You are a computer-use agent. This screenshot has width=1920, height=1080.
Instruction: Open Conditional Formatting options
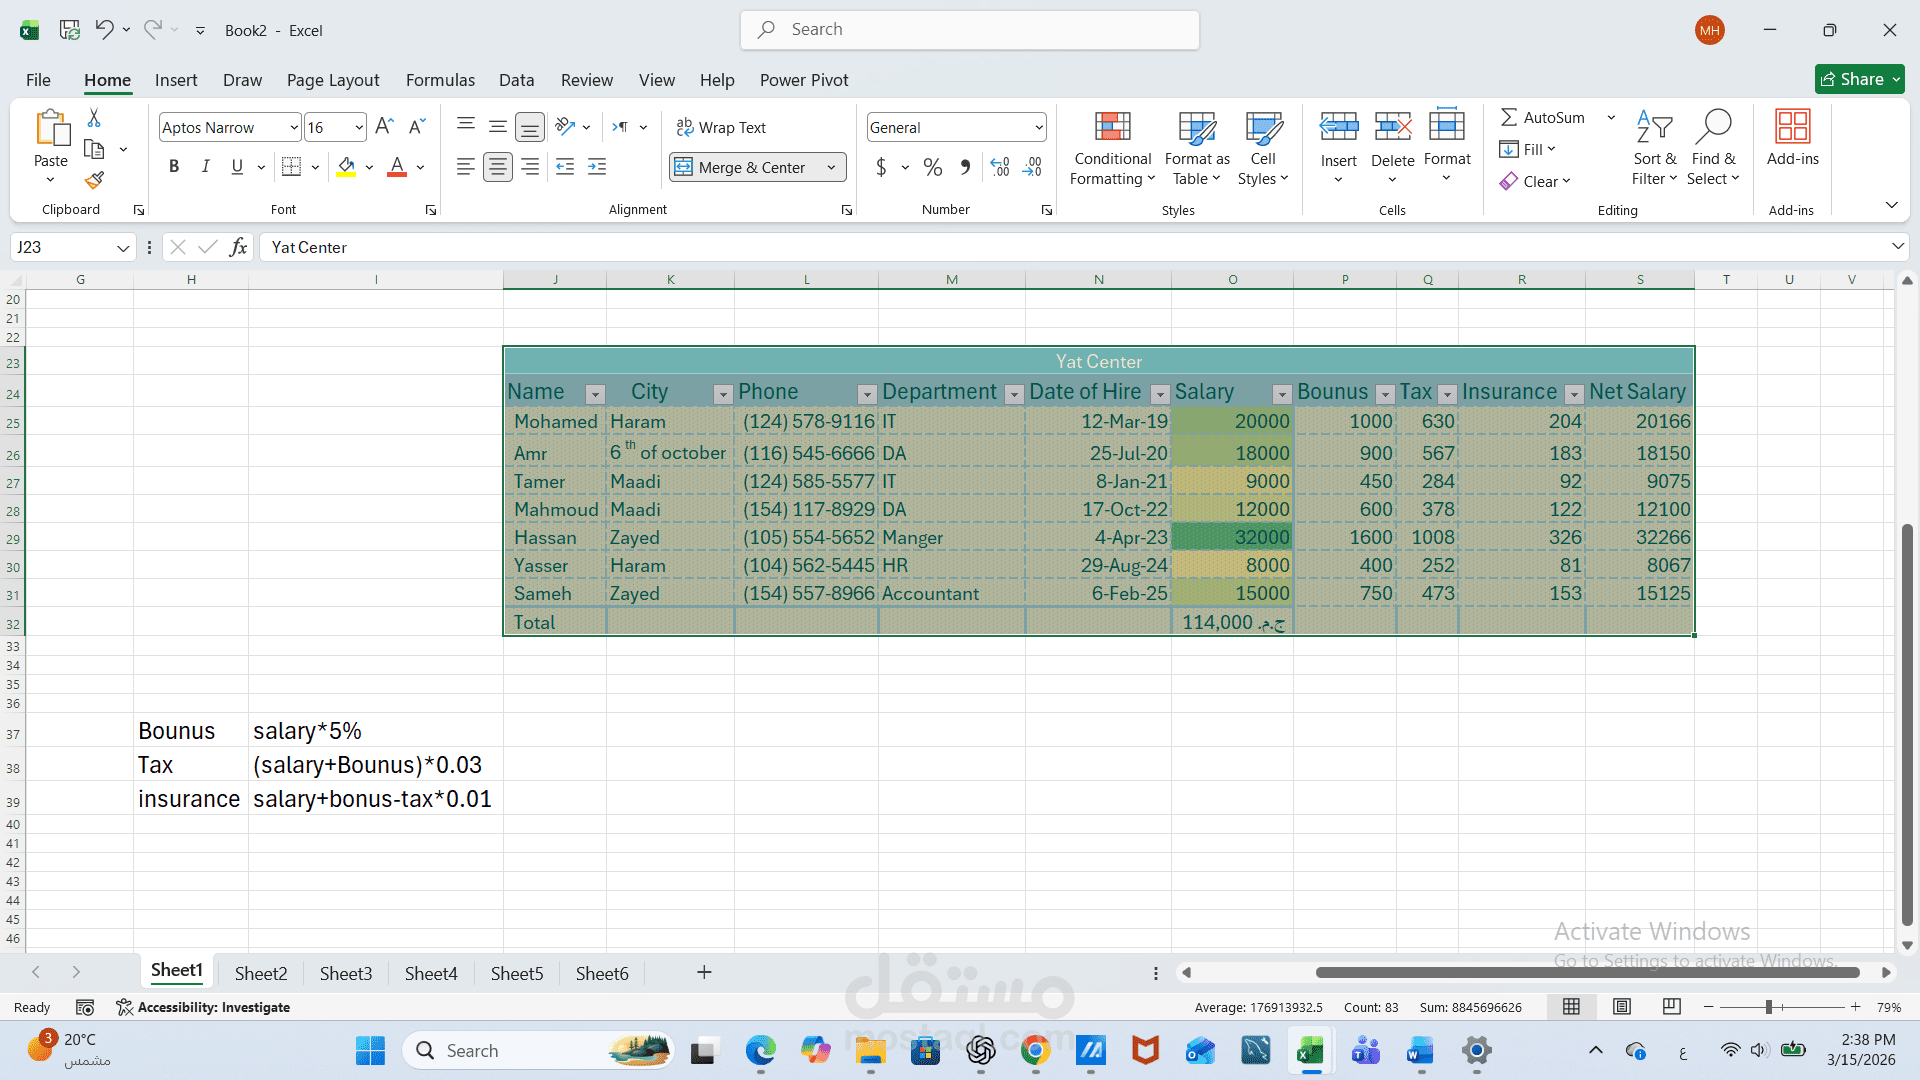click(x=1112, y=147)
